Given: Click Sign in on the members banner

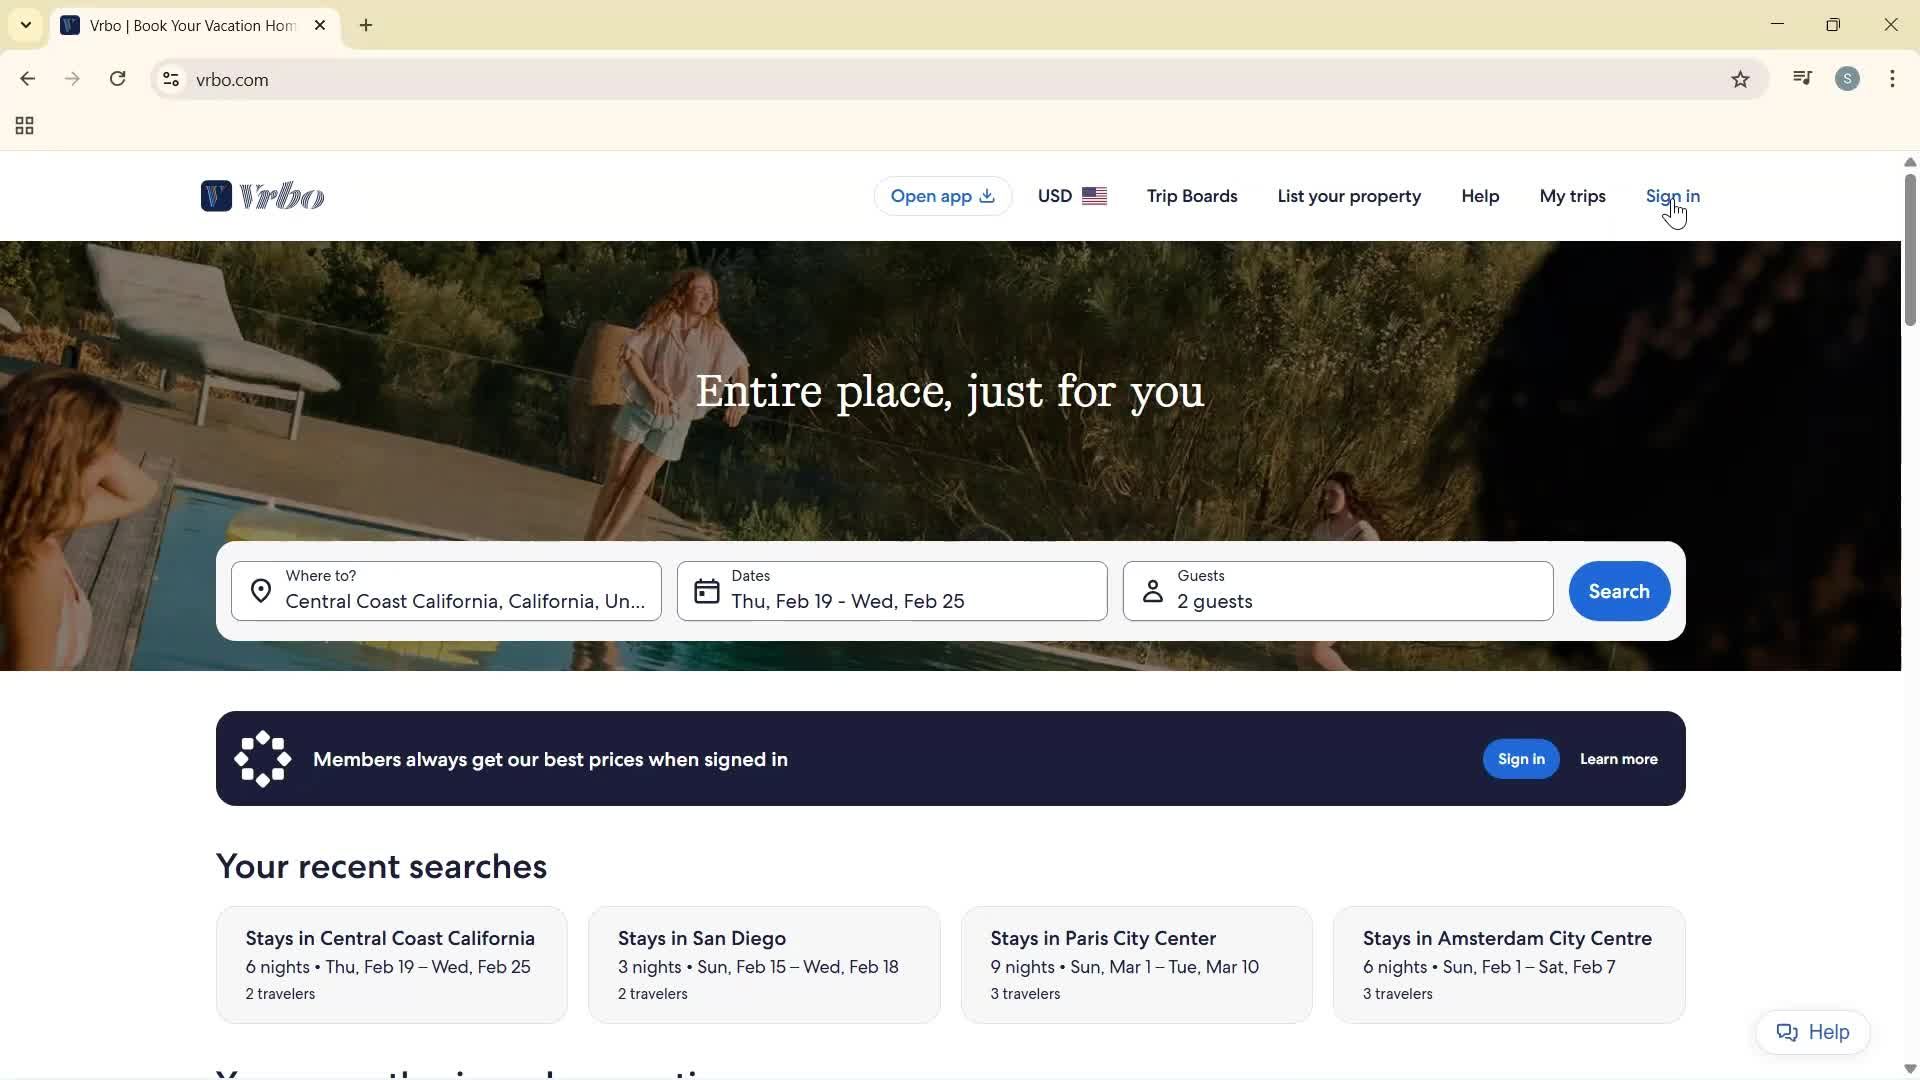Looking at the screenshot, I should coord(1520,758).
